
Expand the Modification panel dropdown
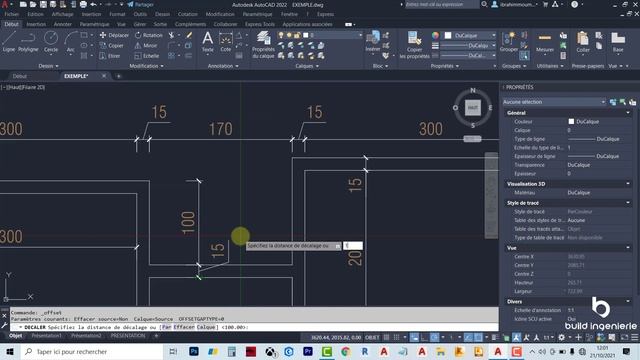pos(146,66)
